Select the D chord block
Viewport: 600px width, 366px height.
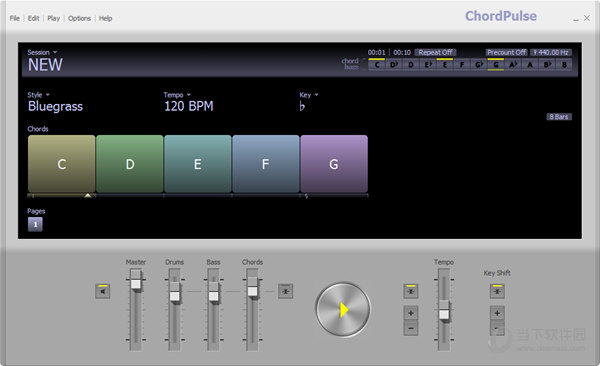130,164
